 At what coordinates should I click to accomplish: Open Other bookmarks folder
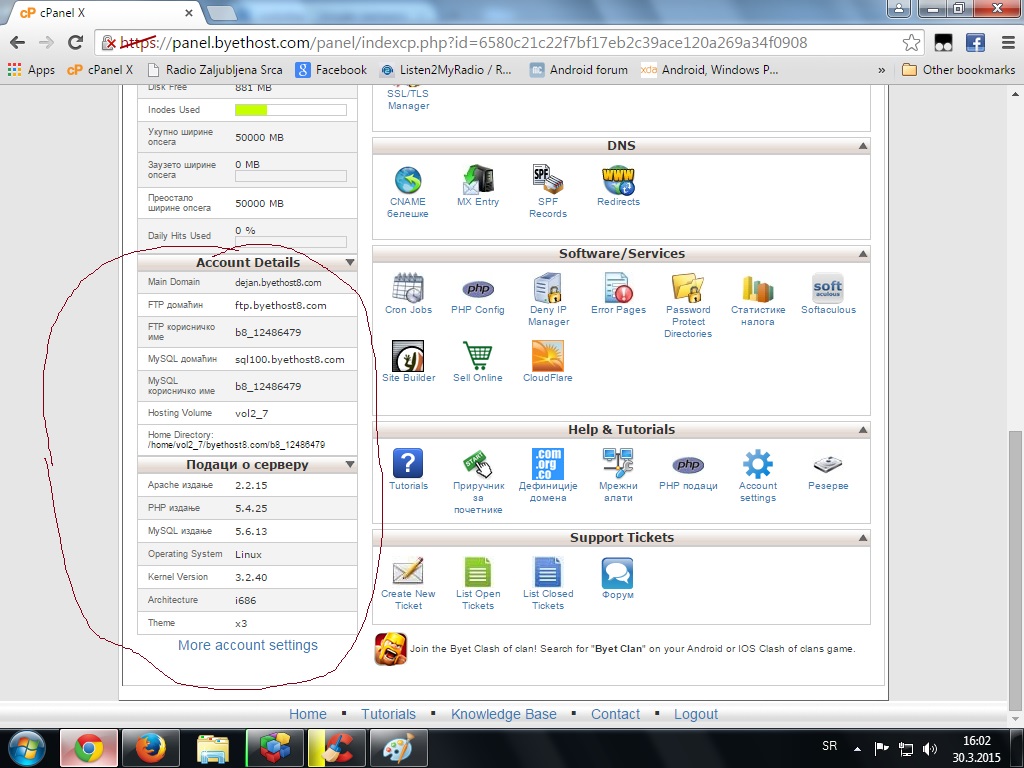tap(959, 70)
